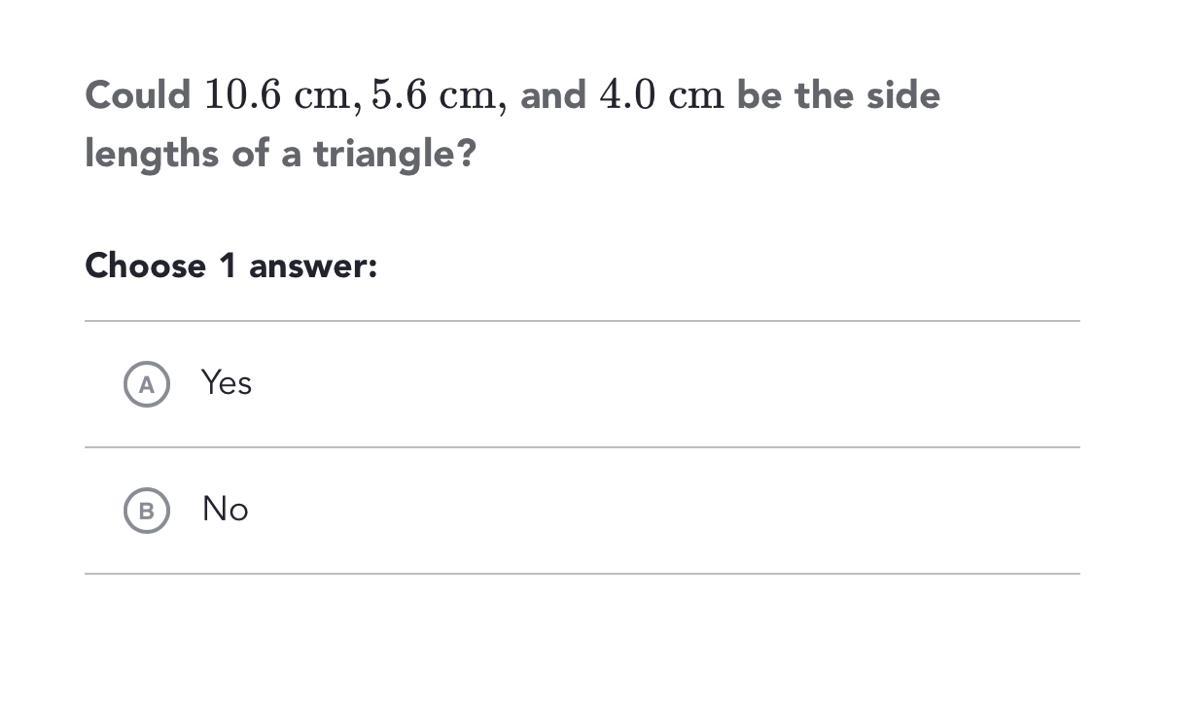Click the word "triangle?" in the question
Screen dimensions: 1200x709
click(394, 154)
